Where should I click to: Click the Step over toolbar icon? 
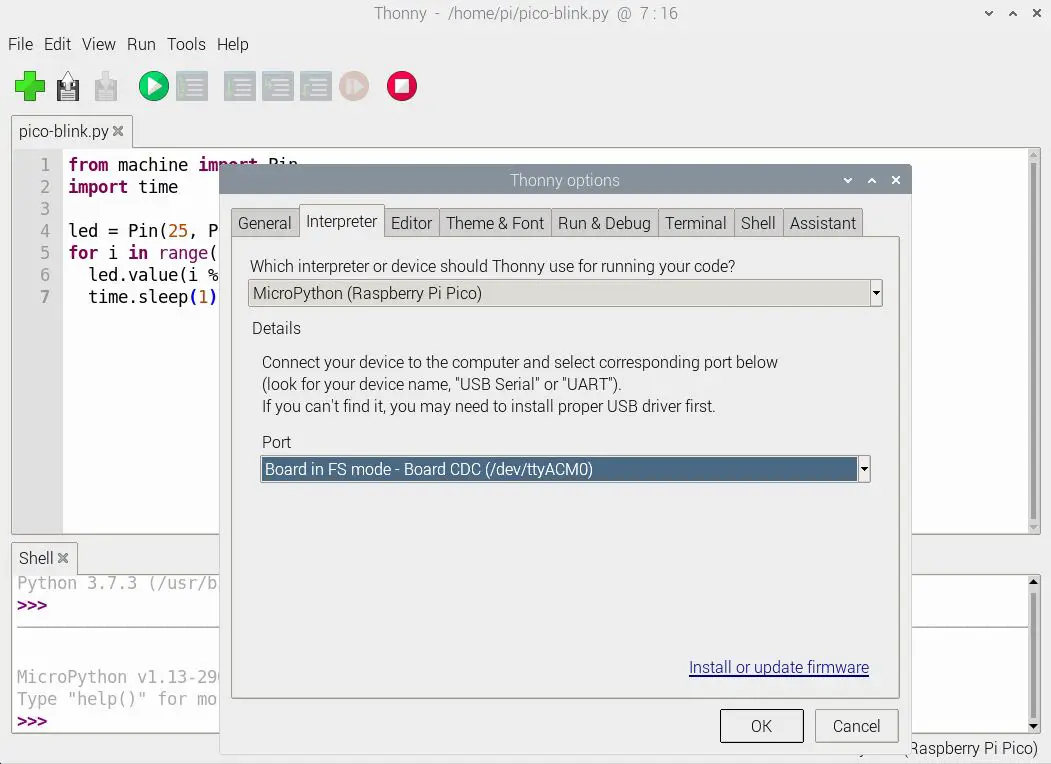[239, 86]
